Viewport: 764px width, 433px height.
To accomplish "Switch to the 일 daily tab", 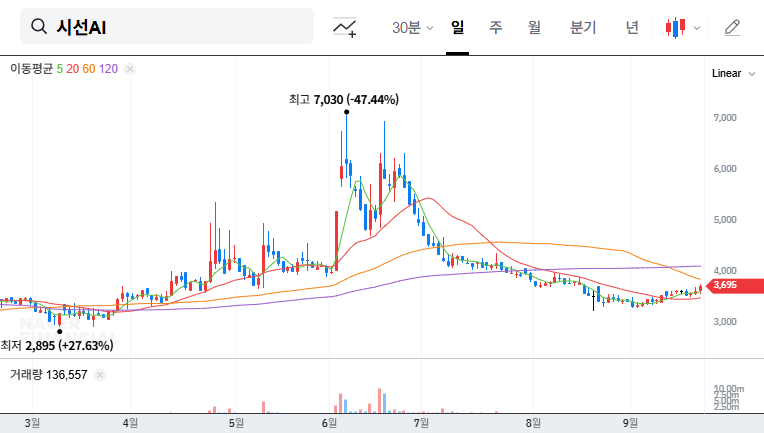I will (x=457, y=27).
